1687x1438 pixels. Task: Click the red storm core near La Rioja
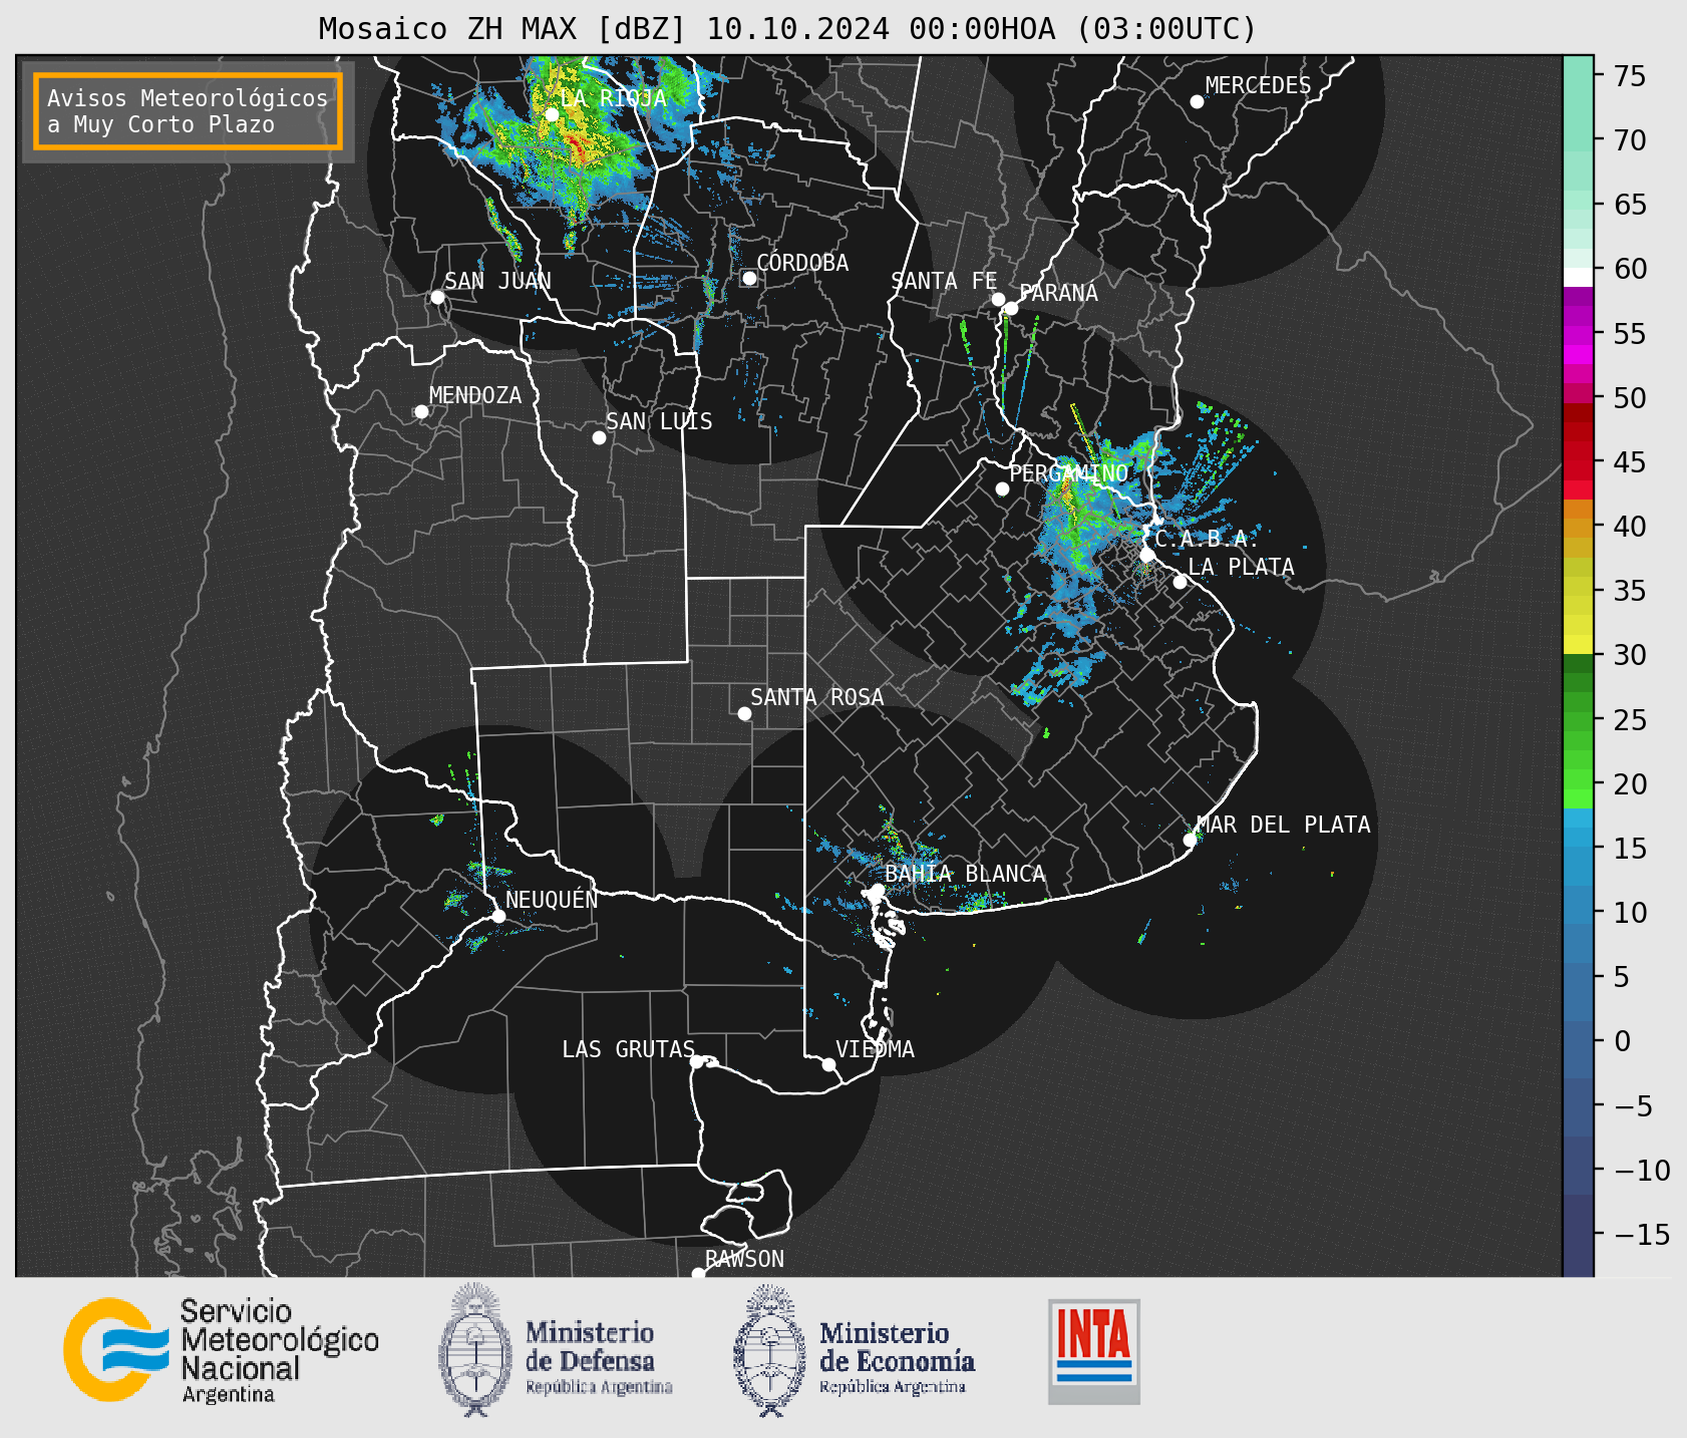pos(578,148)
